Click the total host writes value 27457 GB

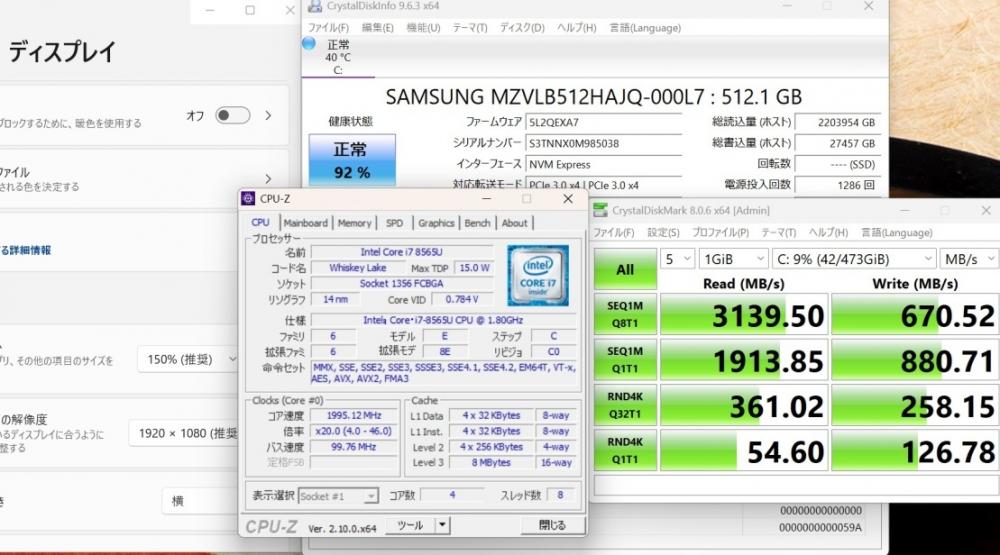837,144
